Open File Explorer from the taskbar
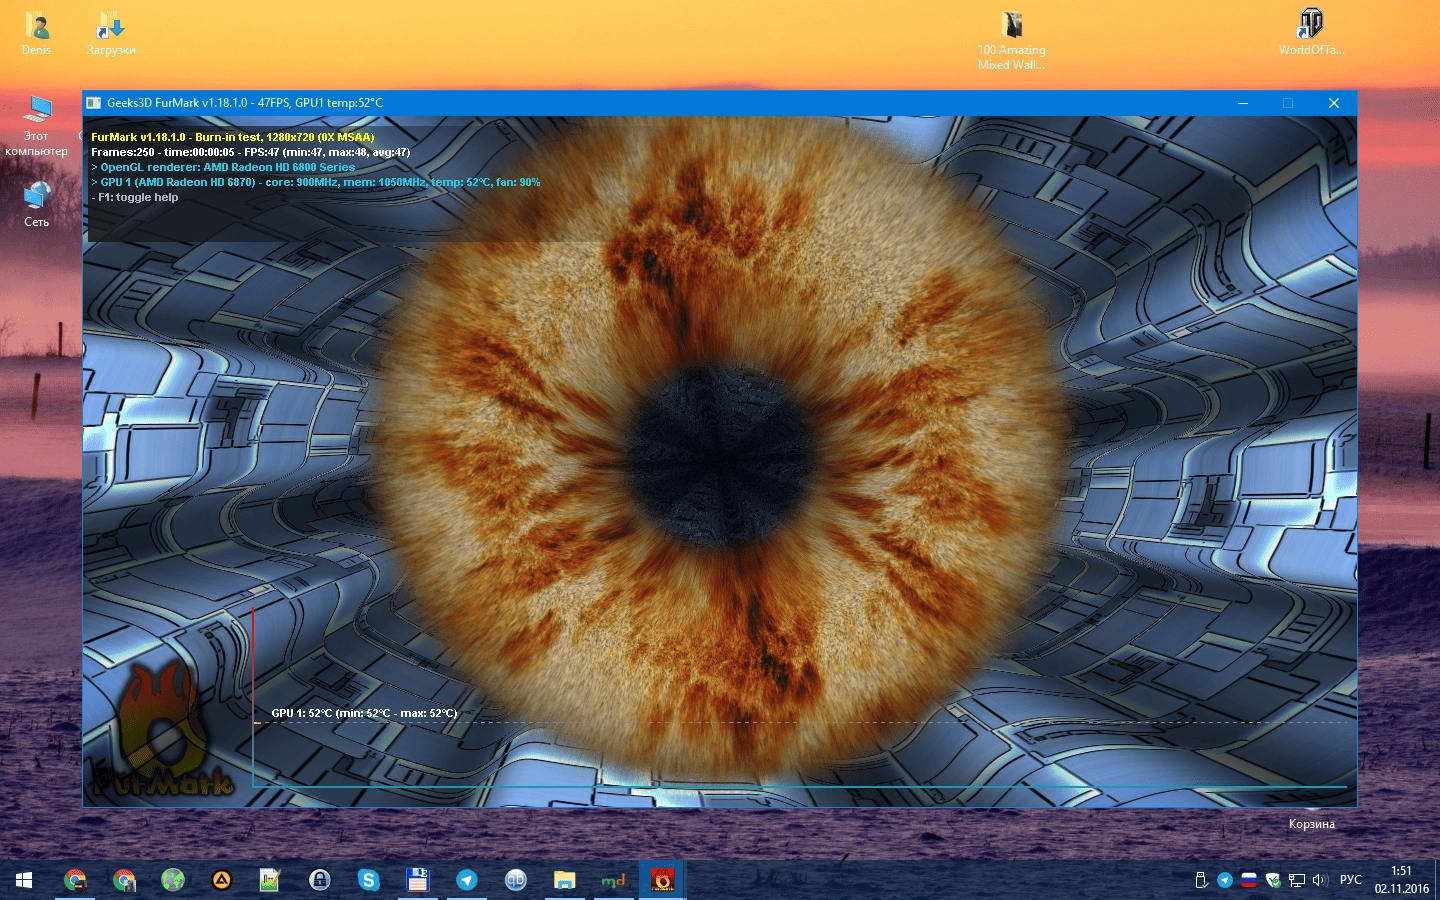The image size is (1440, 900). click(565, 880)
